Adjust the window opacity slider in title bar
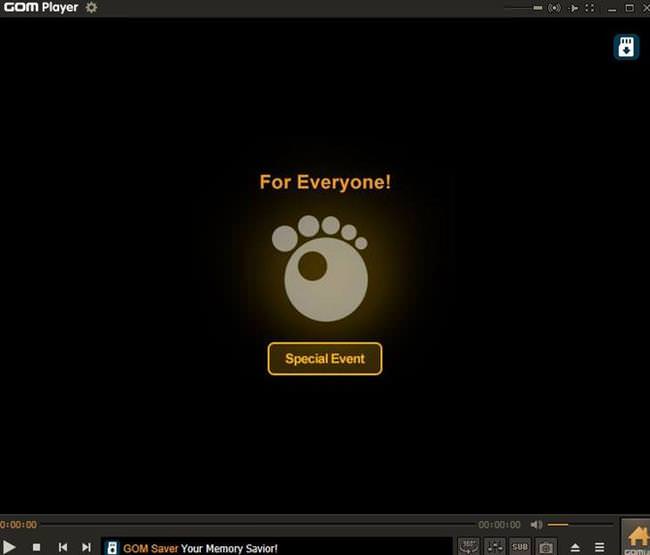The height and width of the screenshot is (555, 650). coord(523,8)
